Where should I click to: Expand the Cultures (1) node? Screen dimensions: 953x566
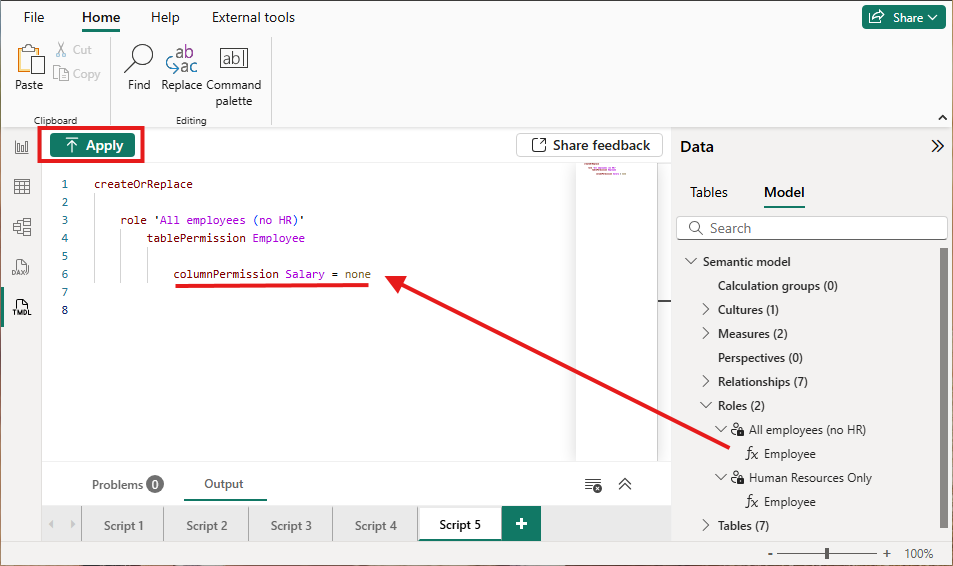(x=706, y=309)
